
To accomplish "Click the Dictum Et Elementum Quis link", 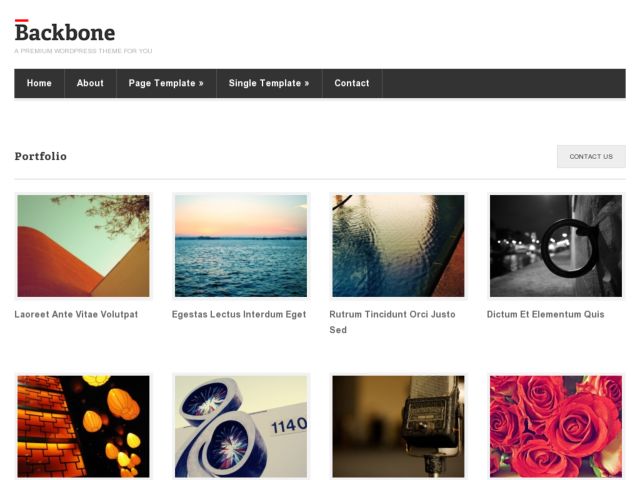I will point(546,314).
